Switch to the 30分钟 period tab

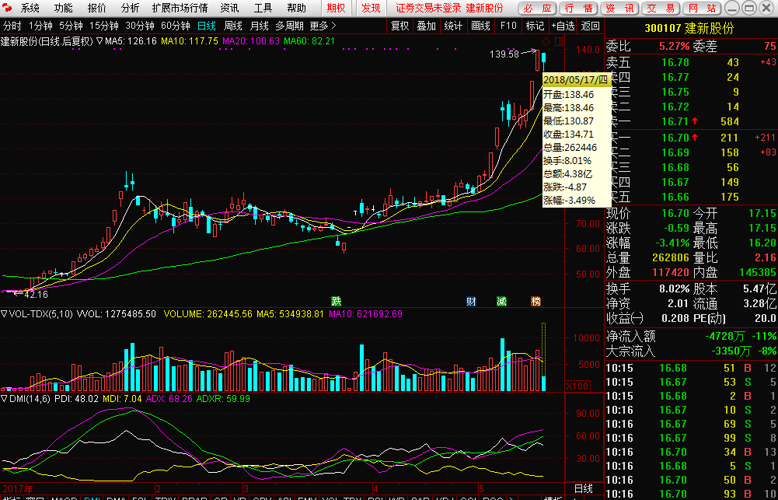pos(139,25)
